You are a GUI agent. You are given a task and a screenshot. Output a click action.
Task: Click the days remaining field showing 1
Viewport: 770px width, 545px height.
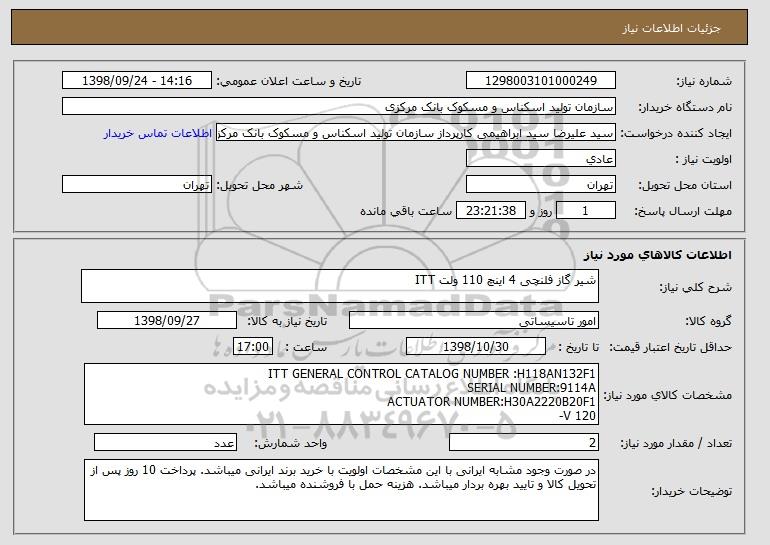pos(585,211)
